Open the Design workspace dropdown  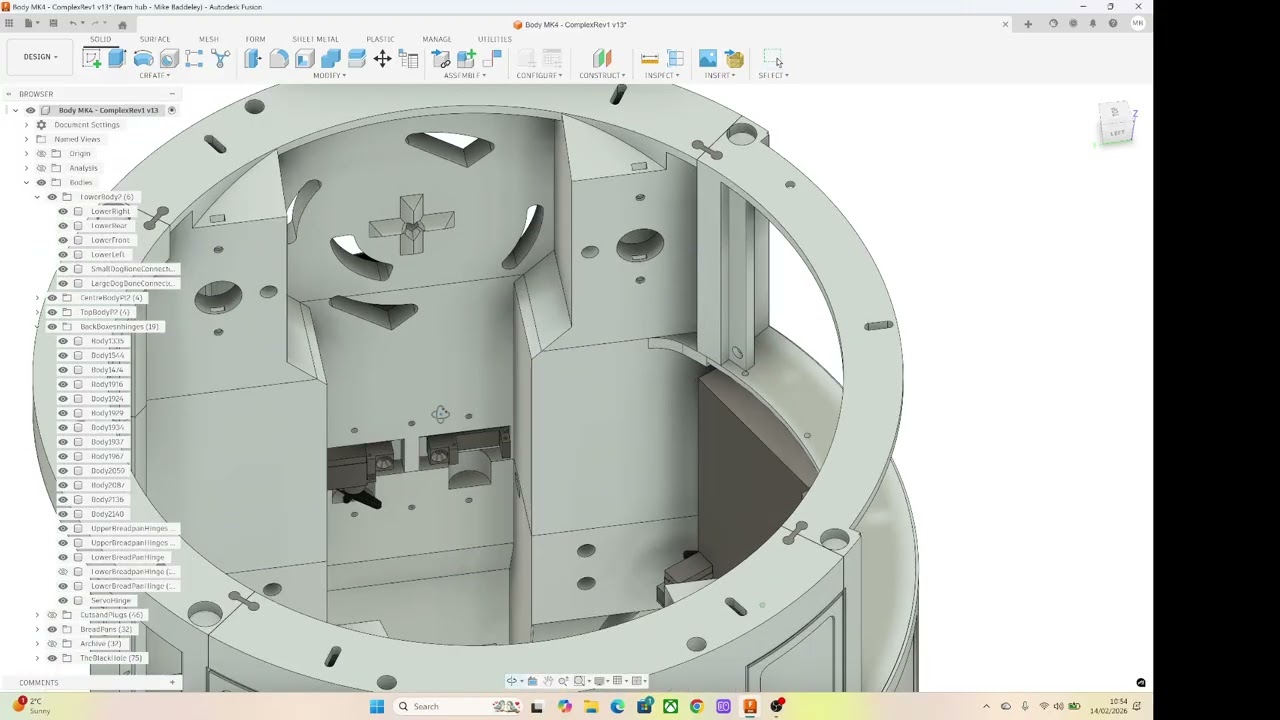41,57
